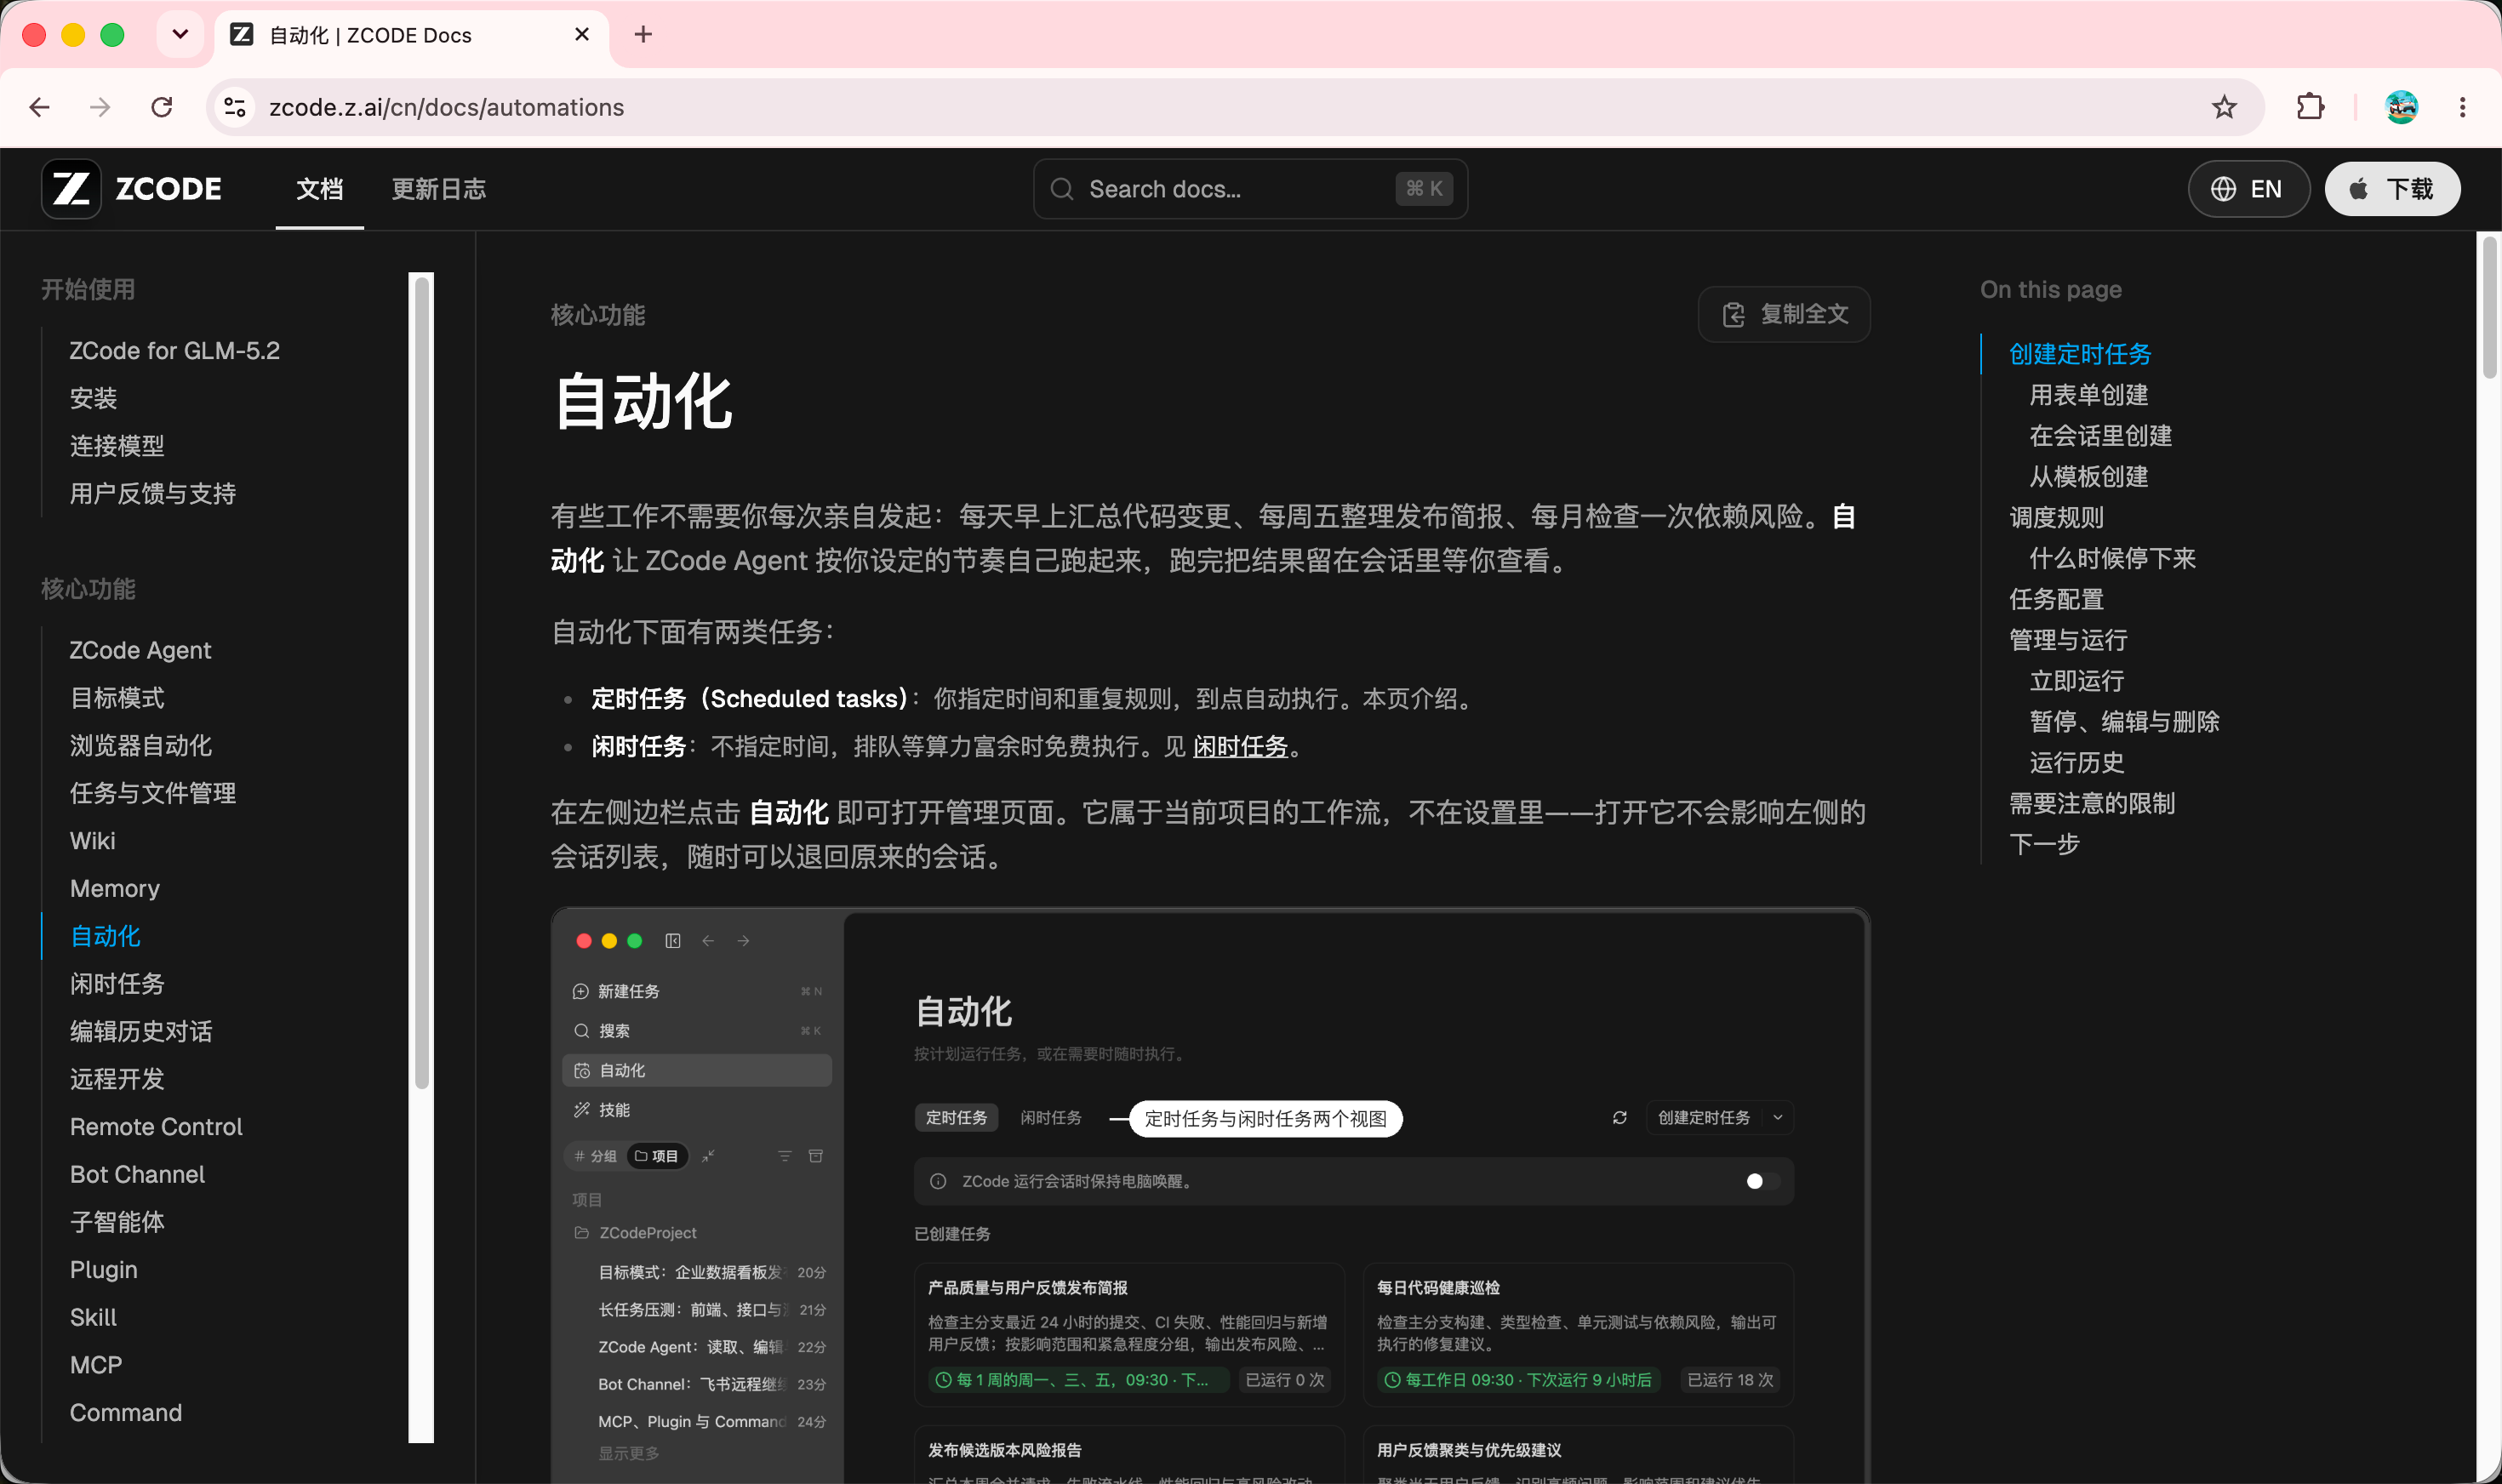Screen dimensions: 2502x1484
Task: Click the 创建定时任务 button in the screenshot
Action: pyautogui.click(x=1704, y=1118)
